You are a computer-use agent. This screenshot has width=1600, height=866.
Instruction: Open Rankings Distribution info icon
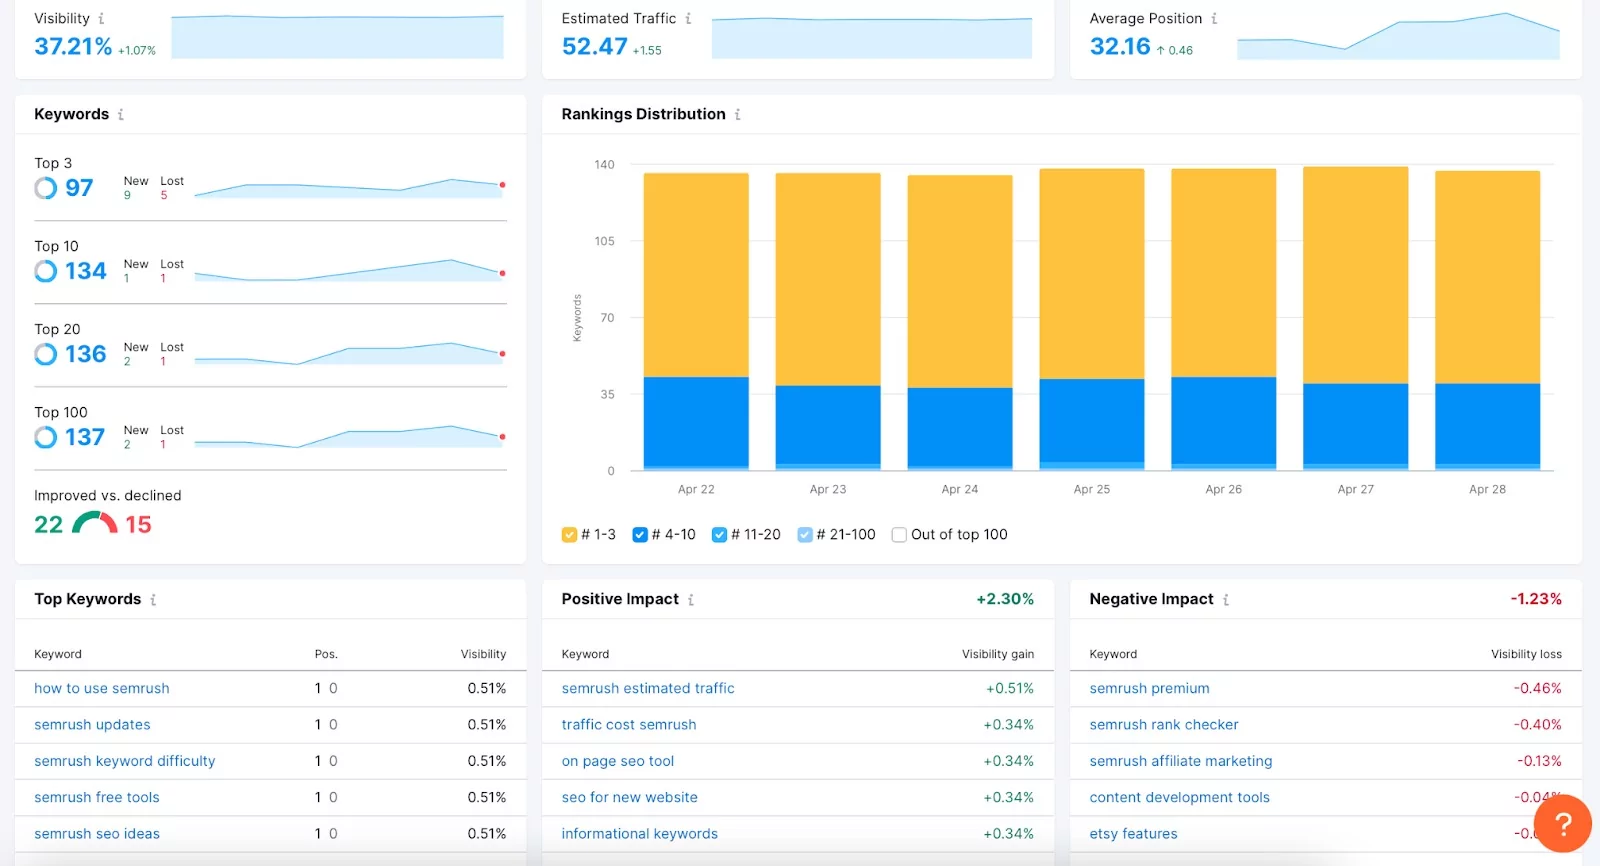[x=738, y=115]
